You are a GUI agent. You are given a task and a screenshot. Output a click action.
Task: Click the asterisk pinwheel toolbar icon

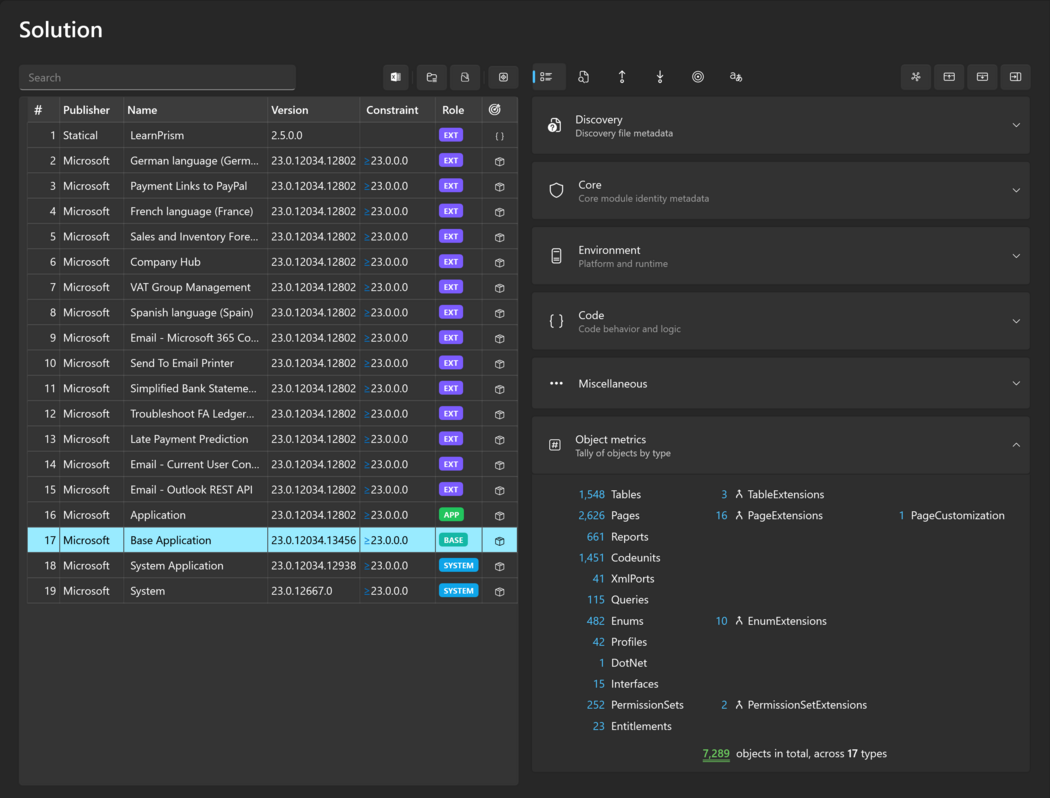pyautogui.click(x=915, y=77)
